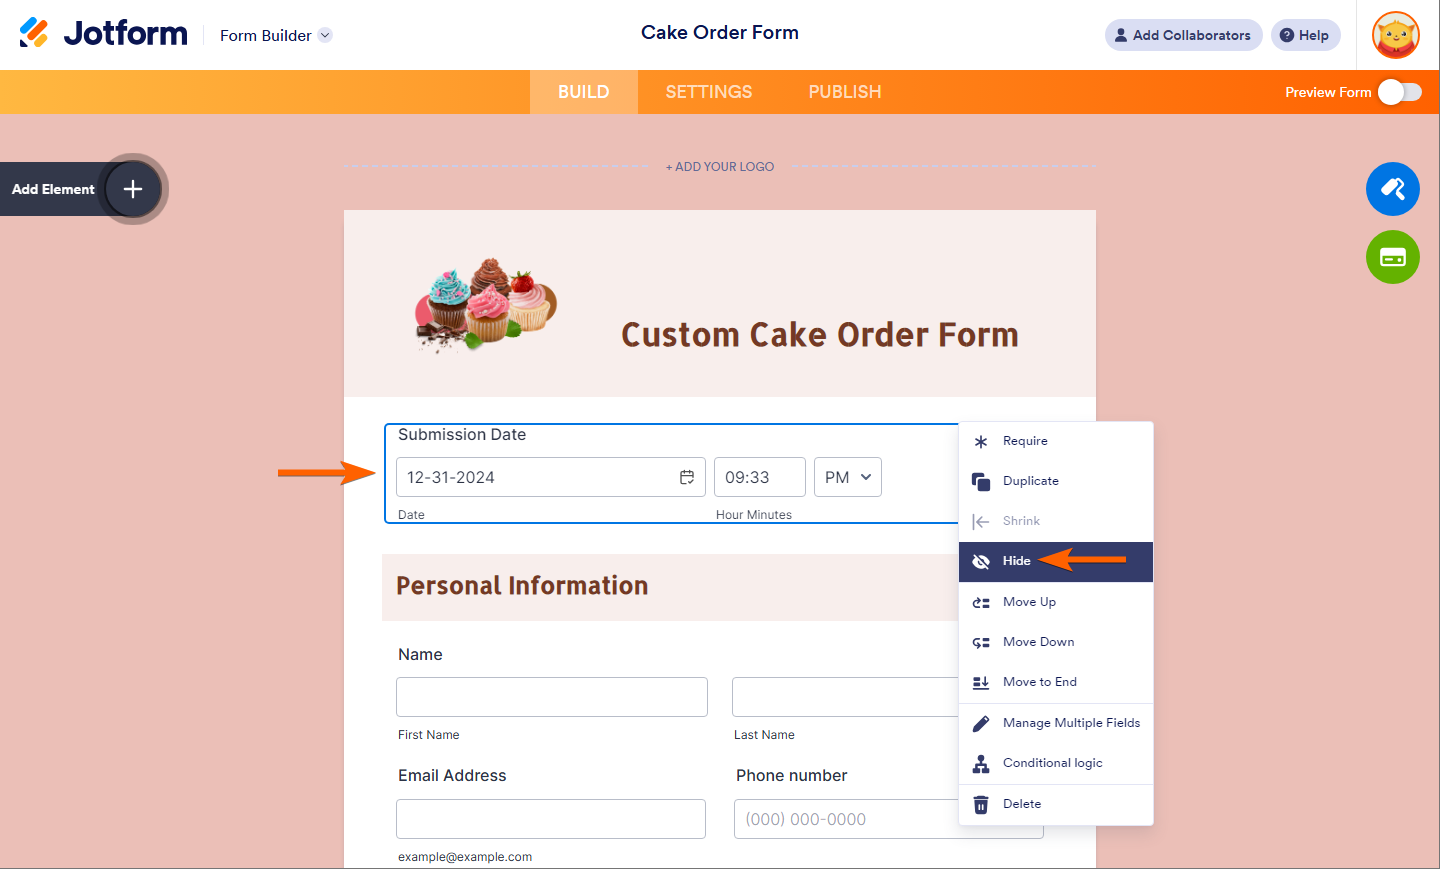Open the Form Designer paint roller icon
Image resolution: width=1440 pixels, height=869 pixels.
[x=1392, y=189]
